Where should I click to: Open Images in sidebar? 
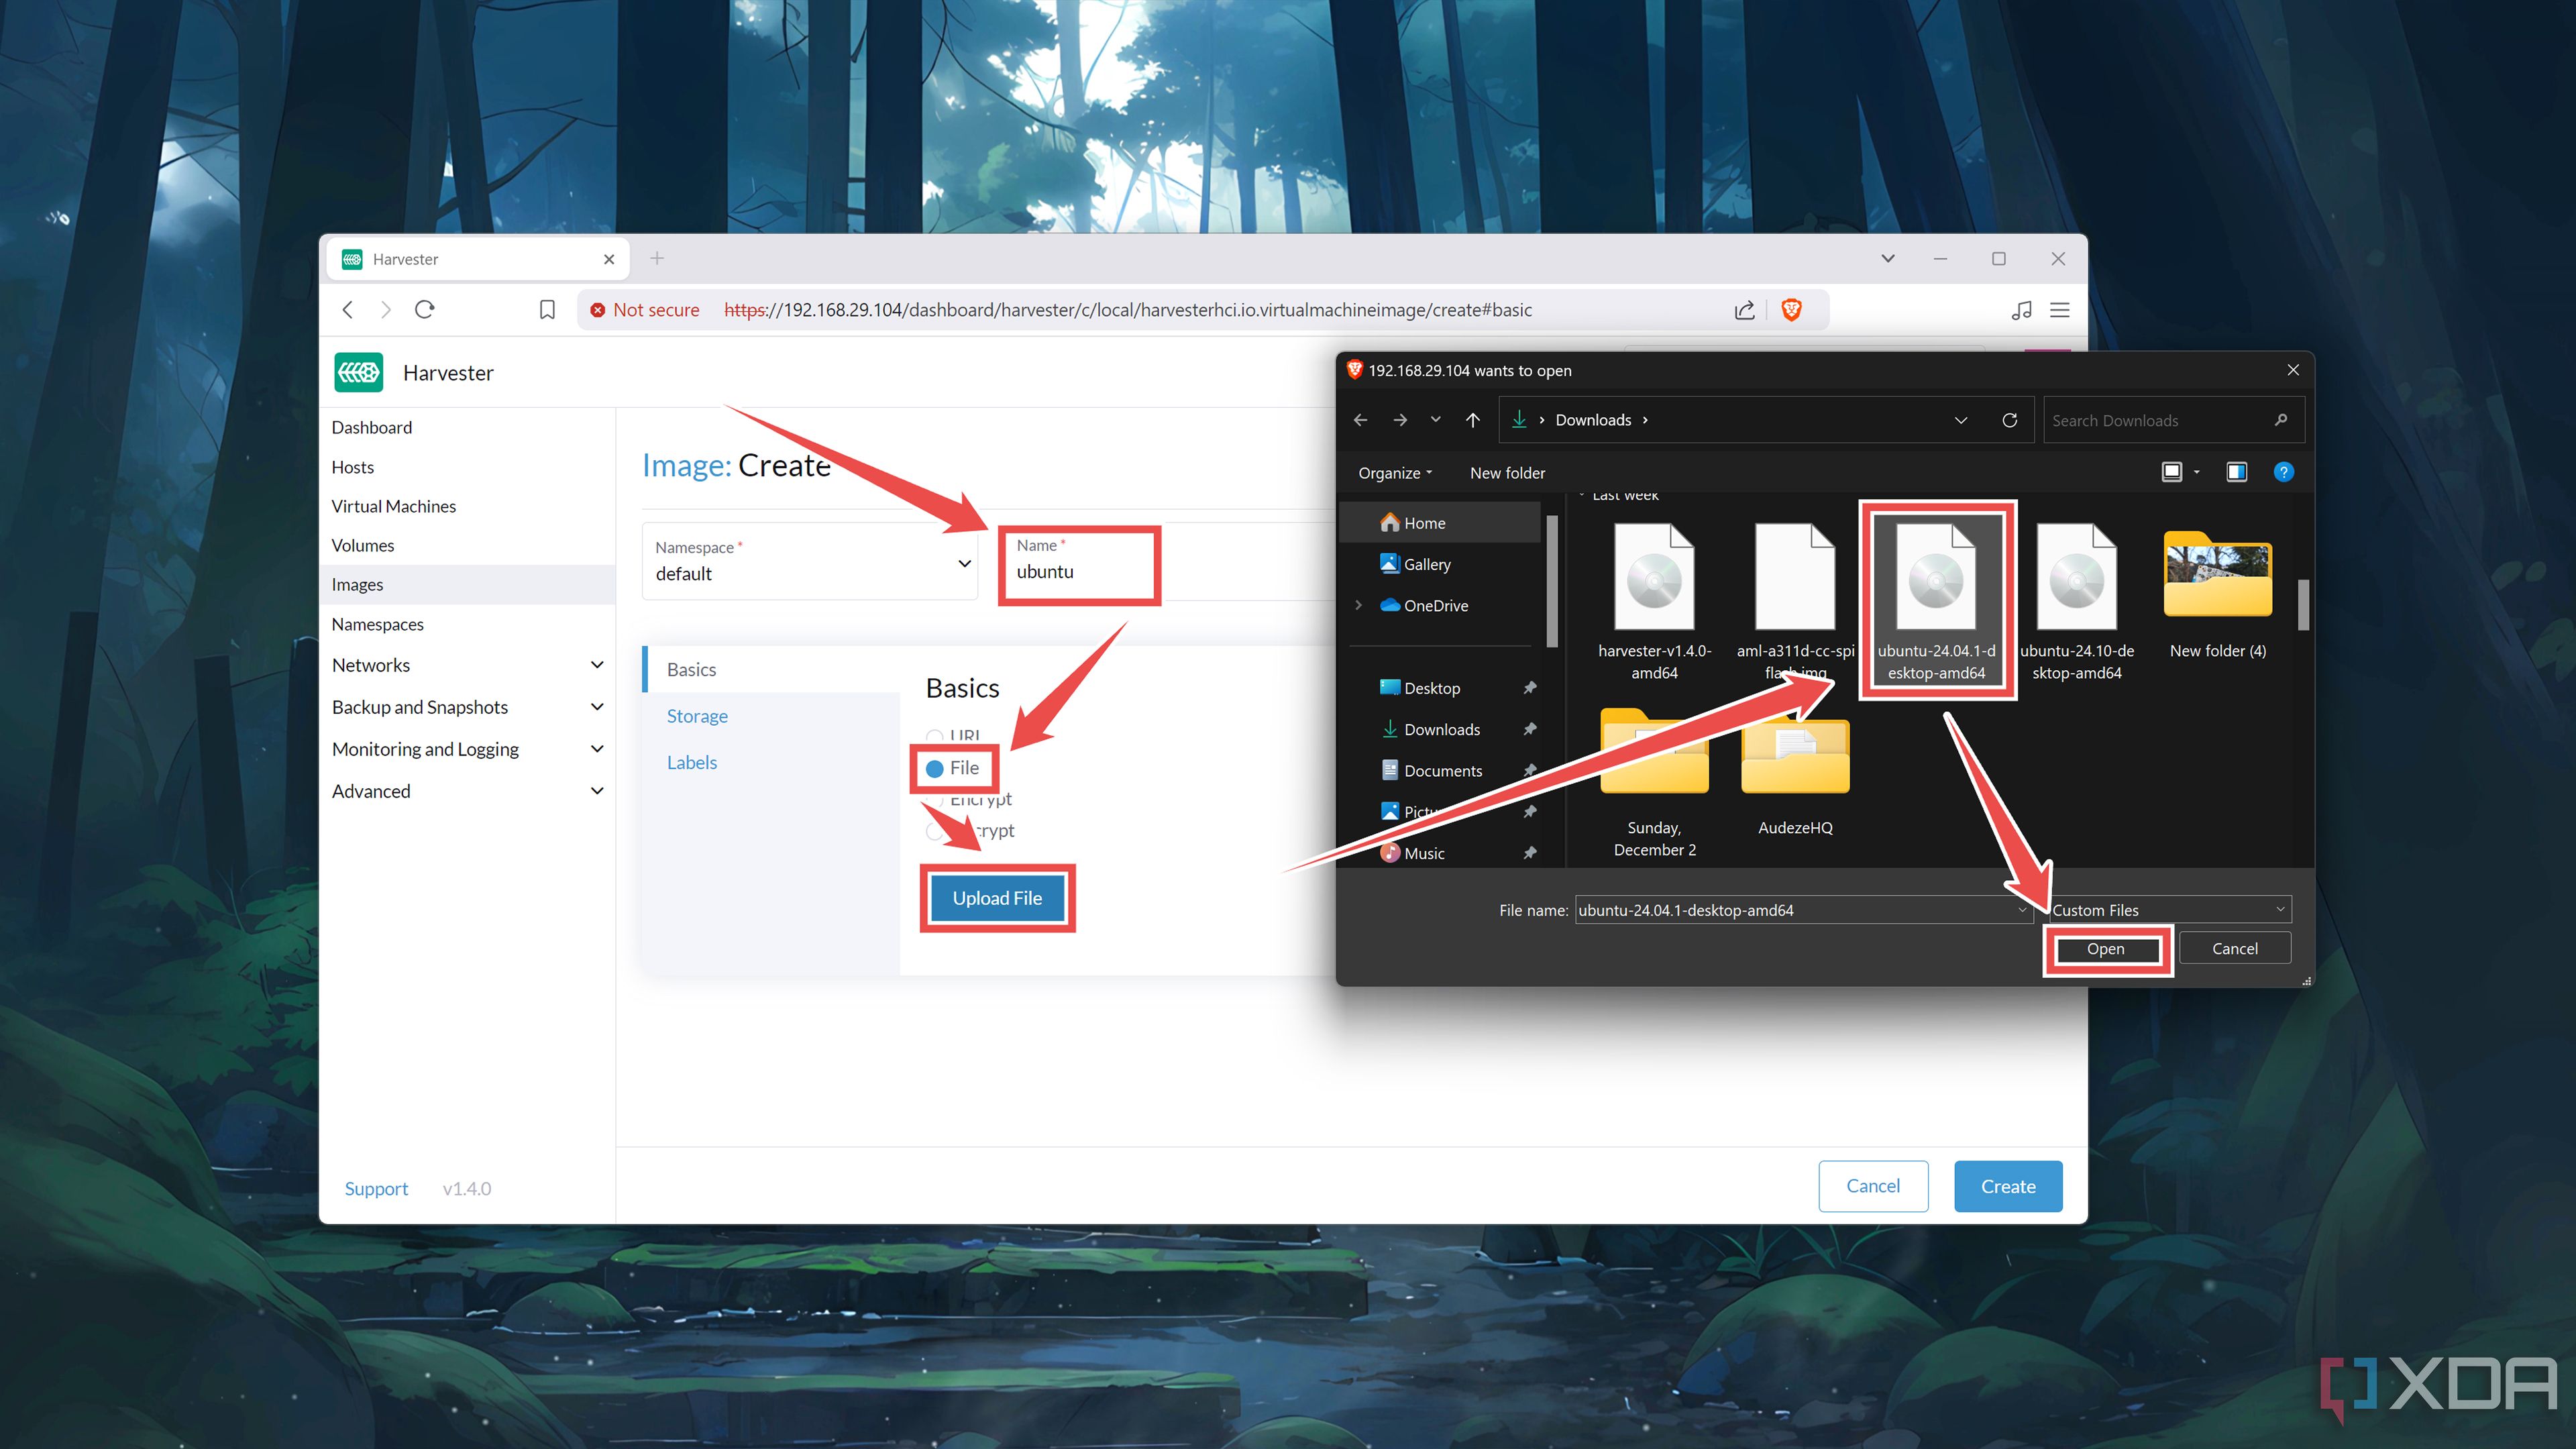coord(357,584)
